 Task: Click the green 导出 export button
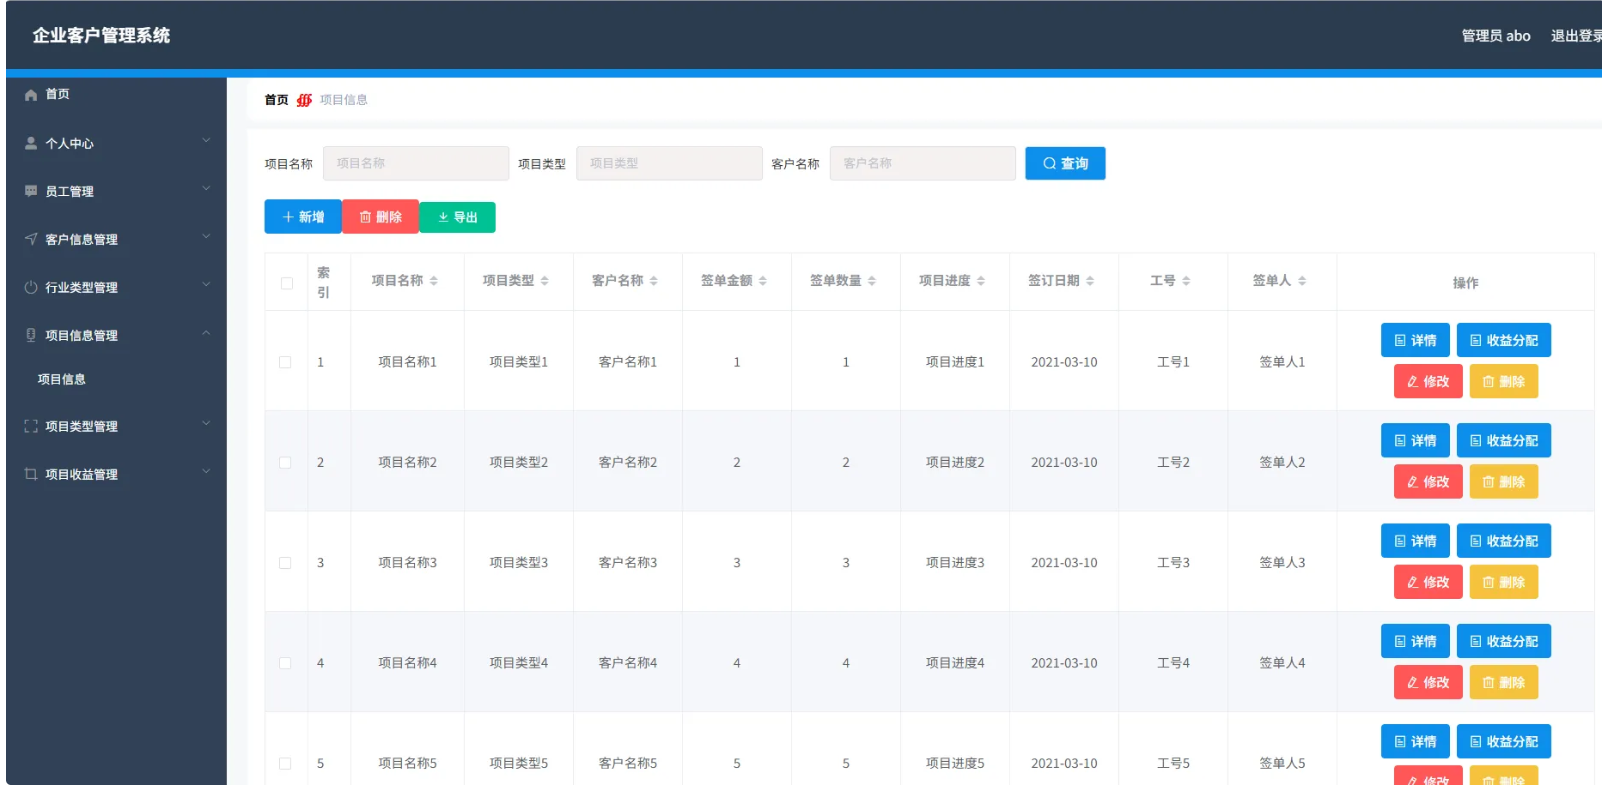pyautogui.click(x=458, y=218)
